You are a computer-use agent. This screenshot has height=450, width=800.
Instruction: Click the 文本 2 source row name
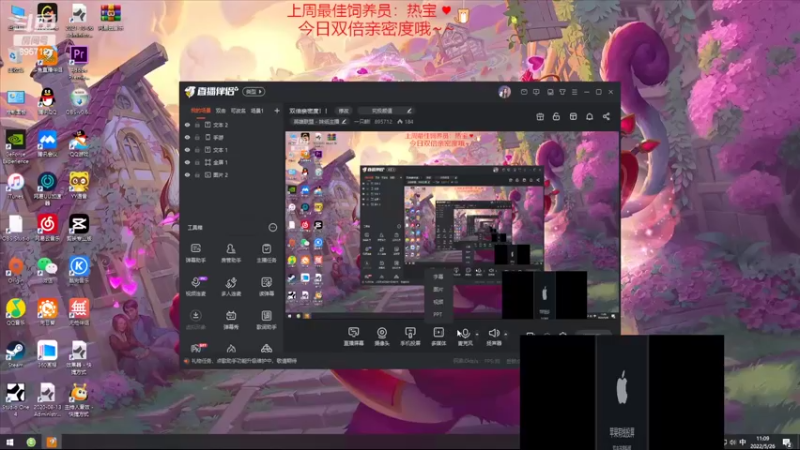coord(220,125)
